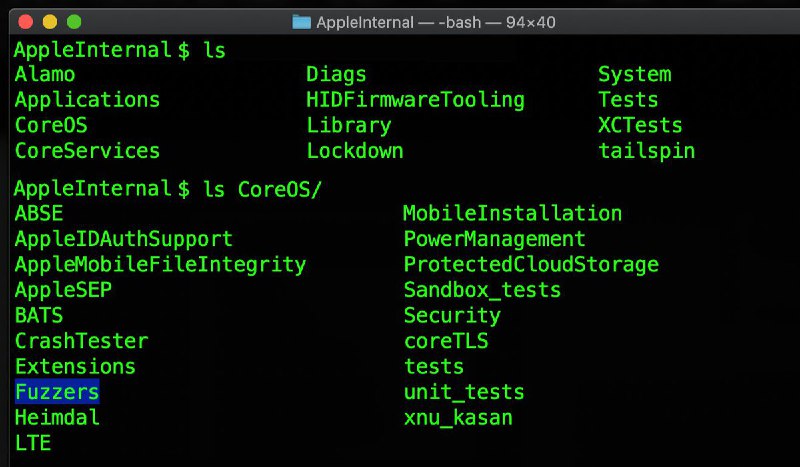Click the 'AppleMobileFileIntegrity' entry

160,265
